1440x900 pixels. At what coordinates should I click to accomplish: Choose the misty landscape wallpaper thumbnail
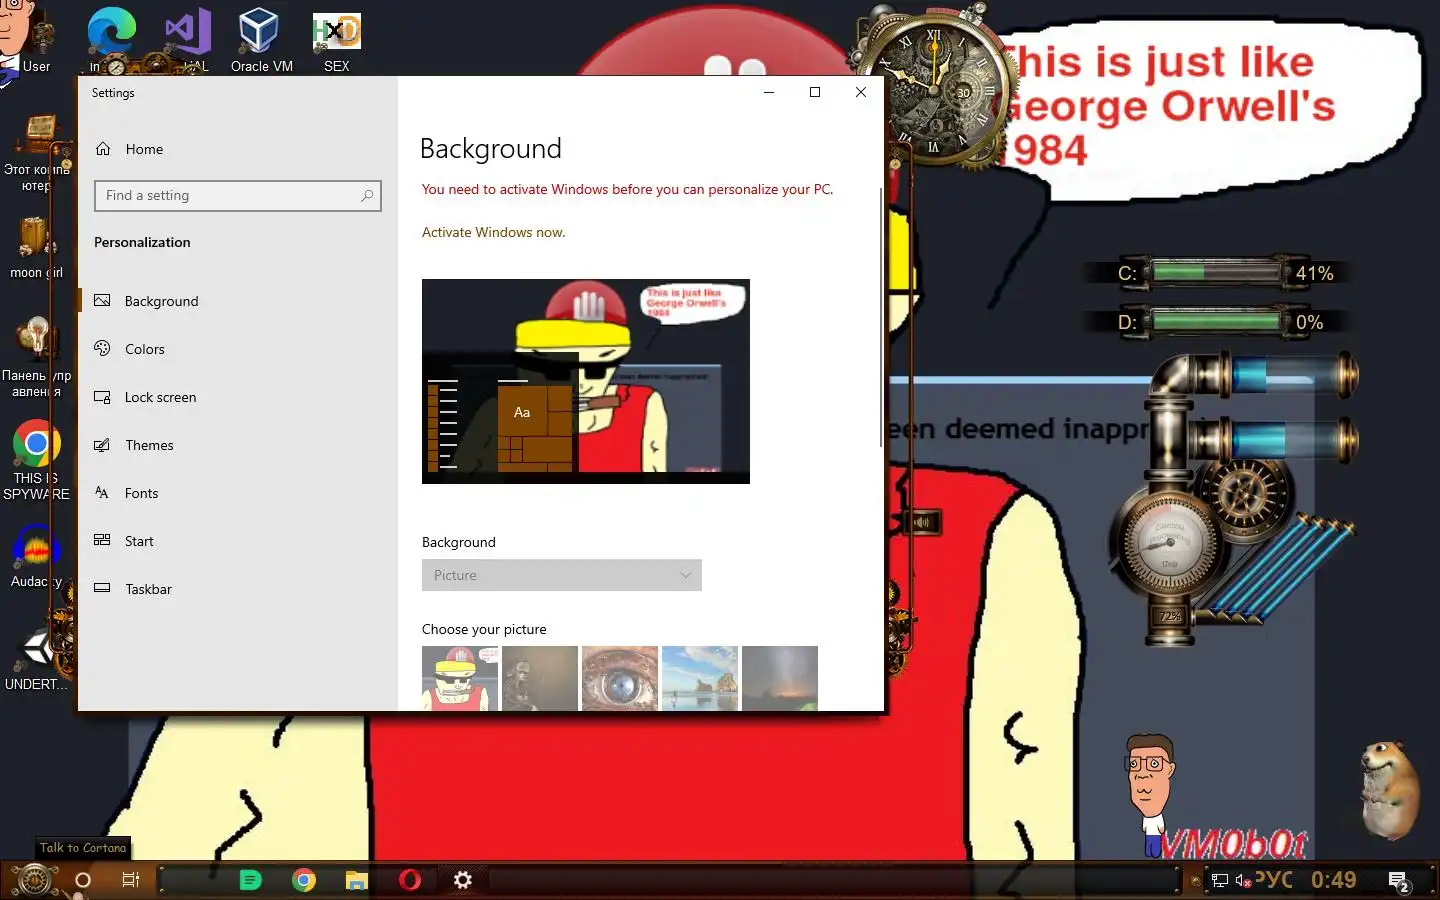[780, 678]
